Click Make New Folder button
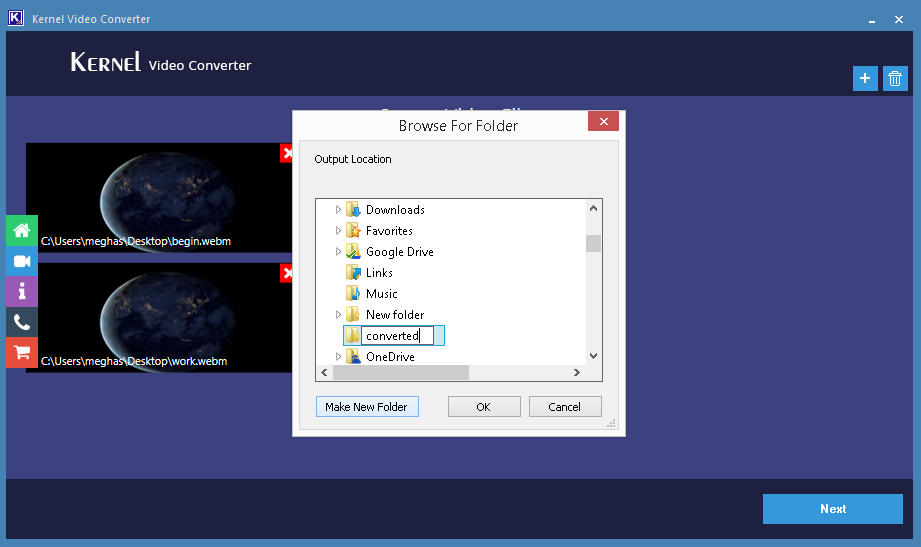 click(367, 407)
